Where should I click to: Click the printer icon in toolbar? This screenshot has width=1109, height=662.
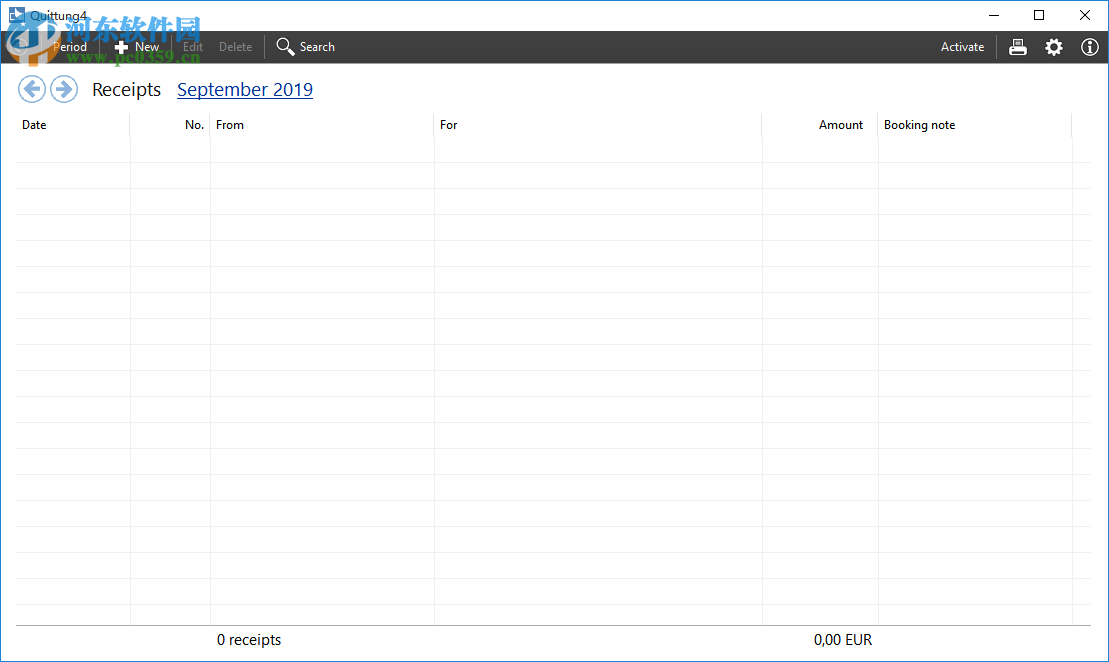pos(1018,47)
